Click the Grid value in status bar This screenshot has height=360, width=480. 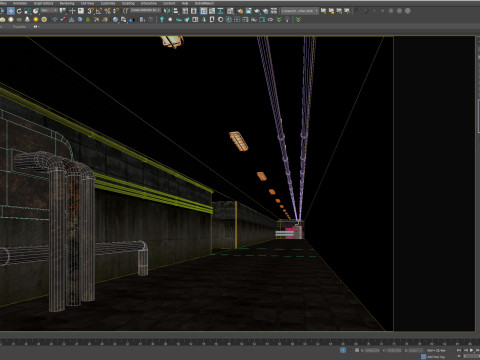tap(436, 351)
